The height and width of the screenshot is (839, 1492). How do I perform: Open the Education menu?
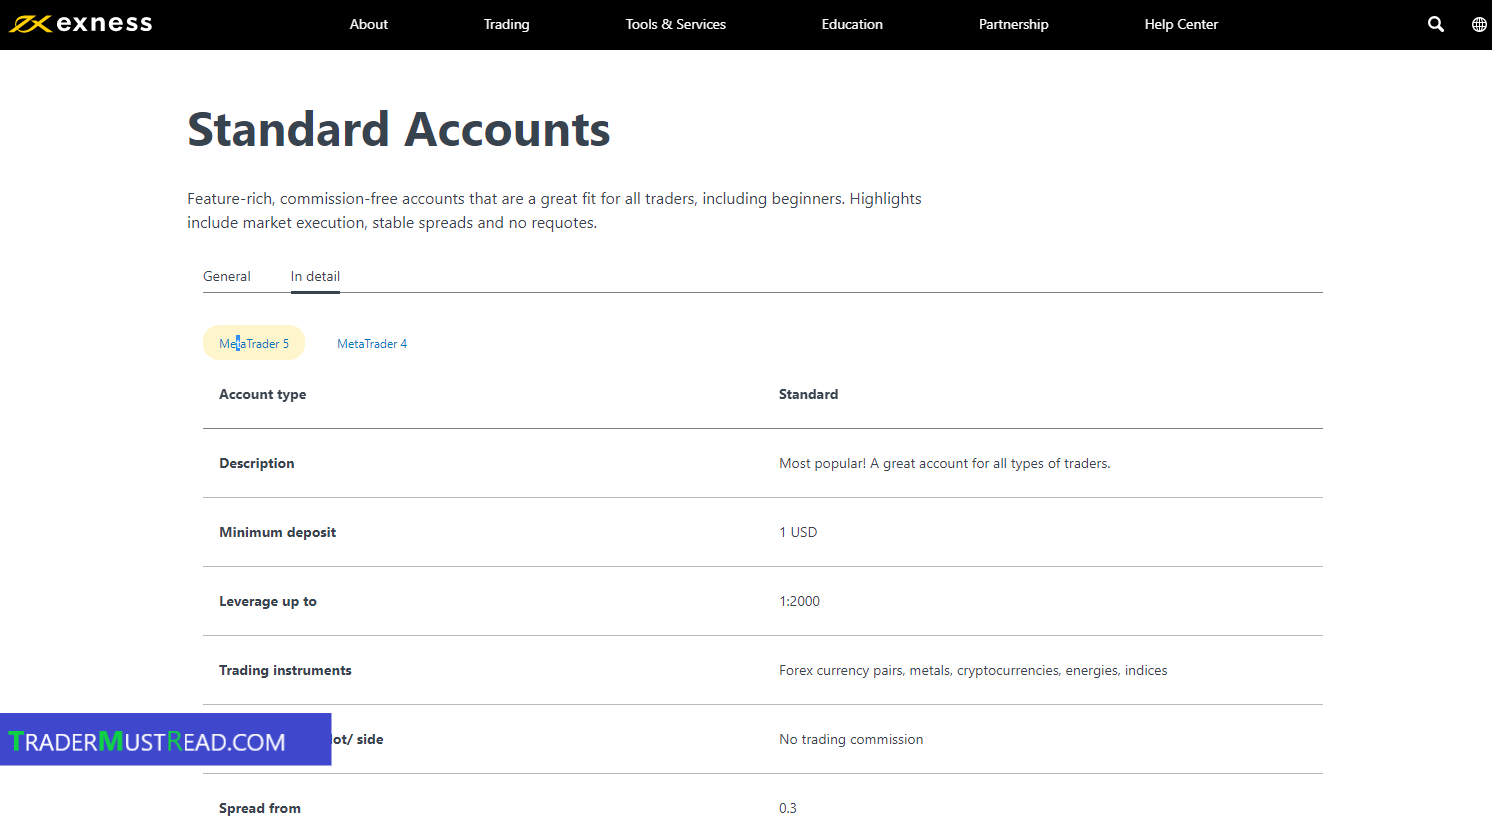pyautogui.click(x=852, y=24)
